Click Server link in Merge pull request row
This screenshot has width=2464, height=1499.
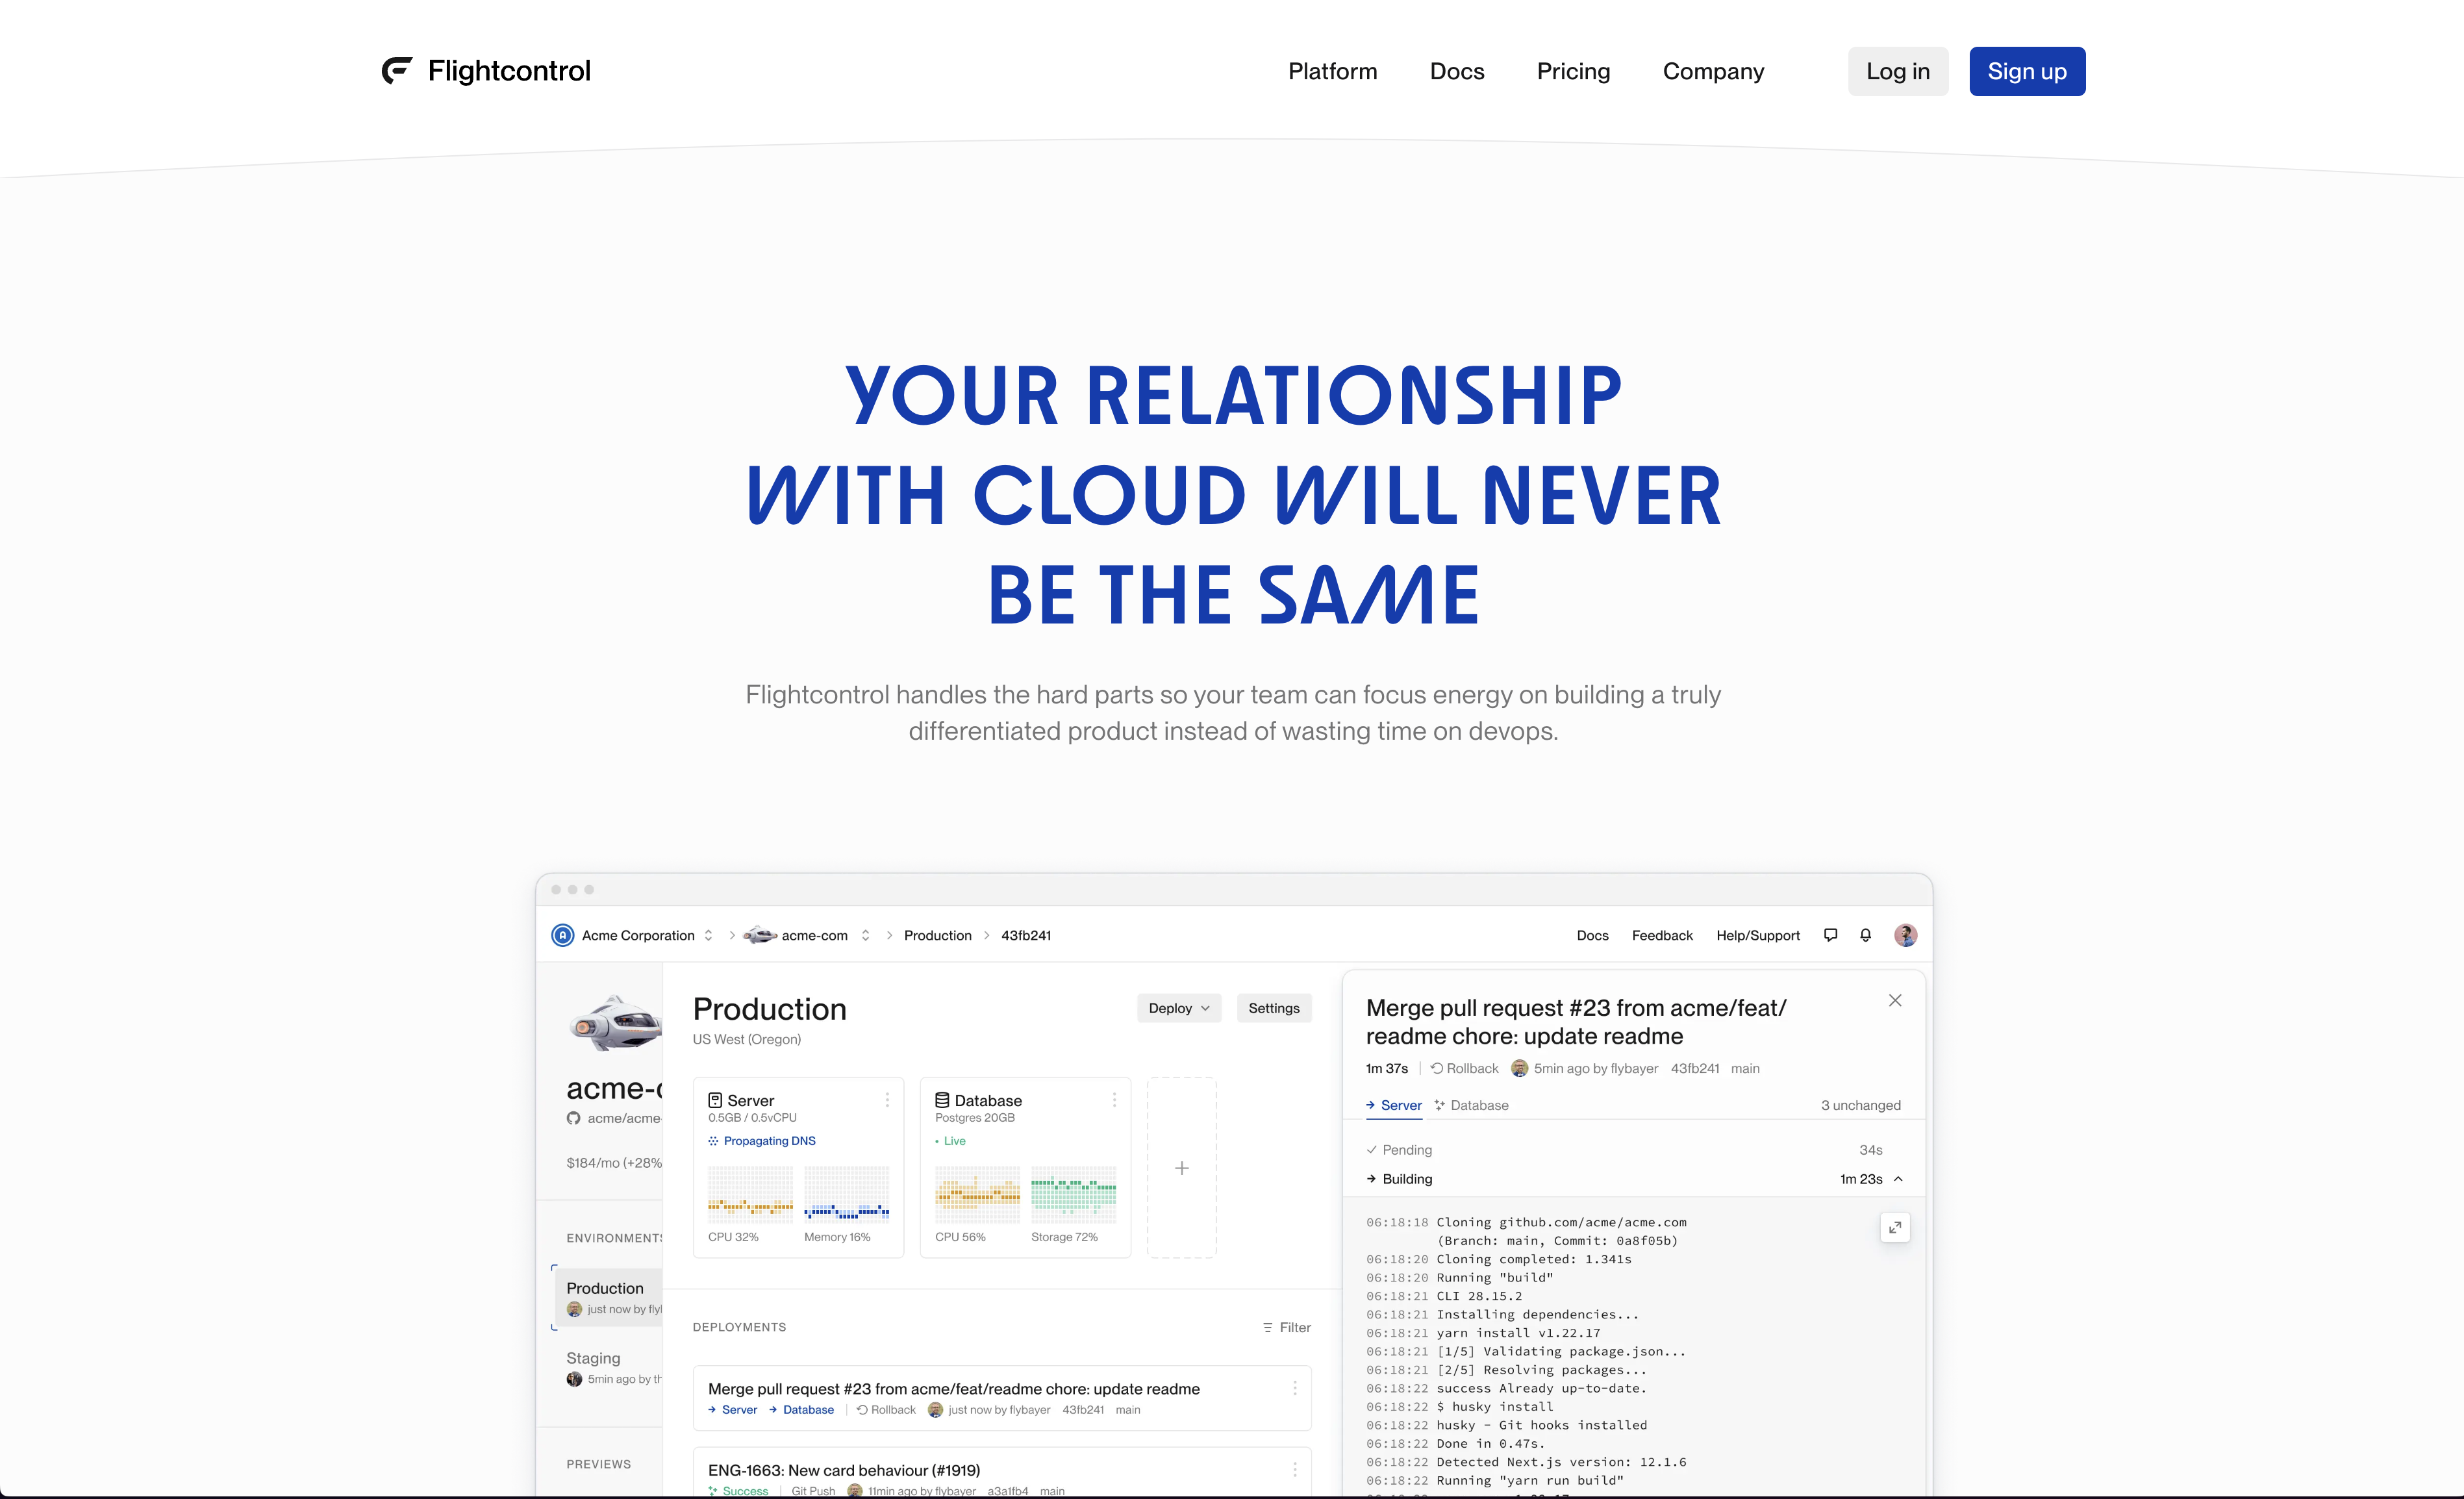click(x=732, y=1410)
